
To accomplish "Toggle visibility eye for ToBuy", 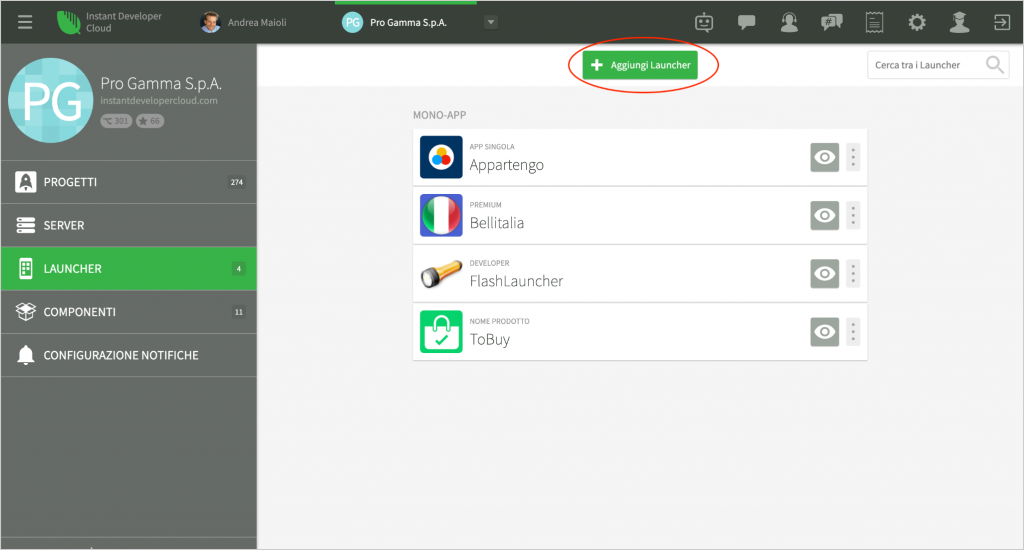I will tap(824, 332).
